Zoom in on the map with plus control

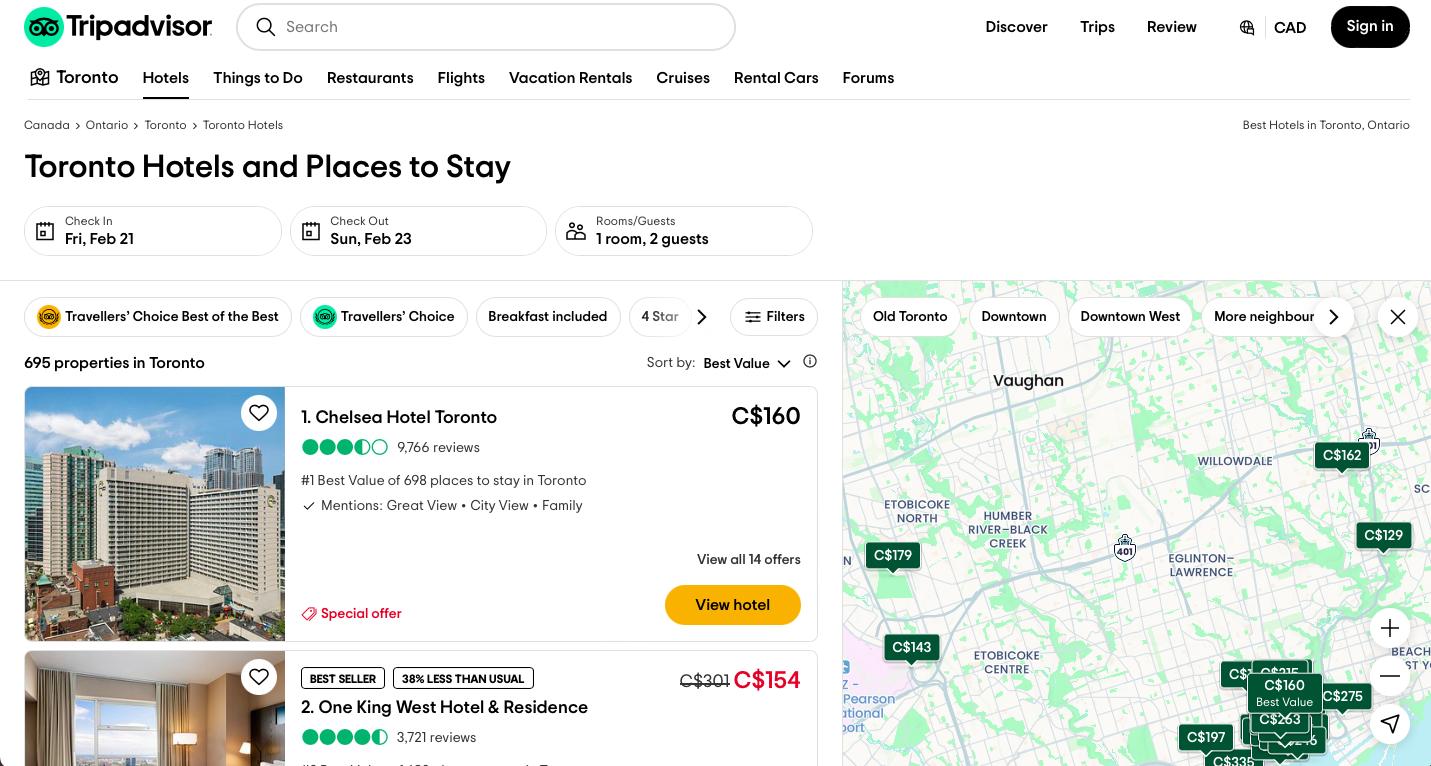coord(1390,628)
